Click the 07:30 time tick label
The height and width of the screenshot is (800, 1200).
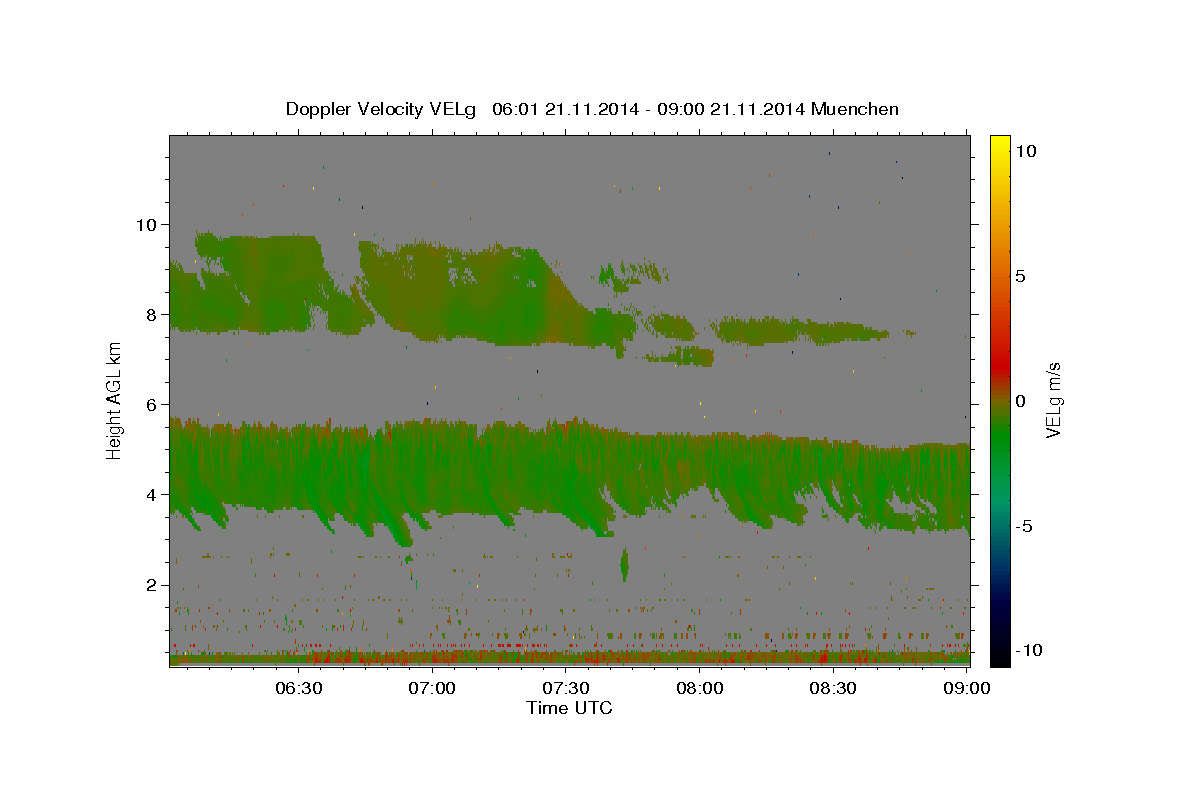[566, 689]
